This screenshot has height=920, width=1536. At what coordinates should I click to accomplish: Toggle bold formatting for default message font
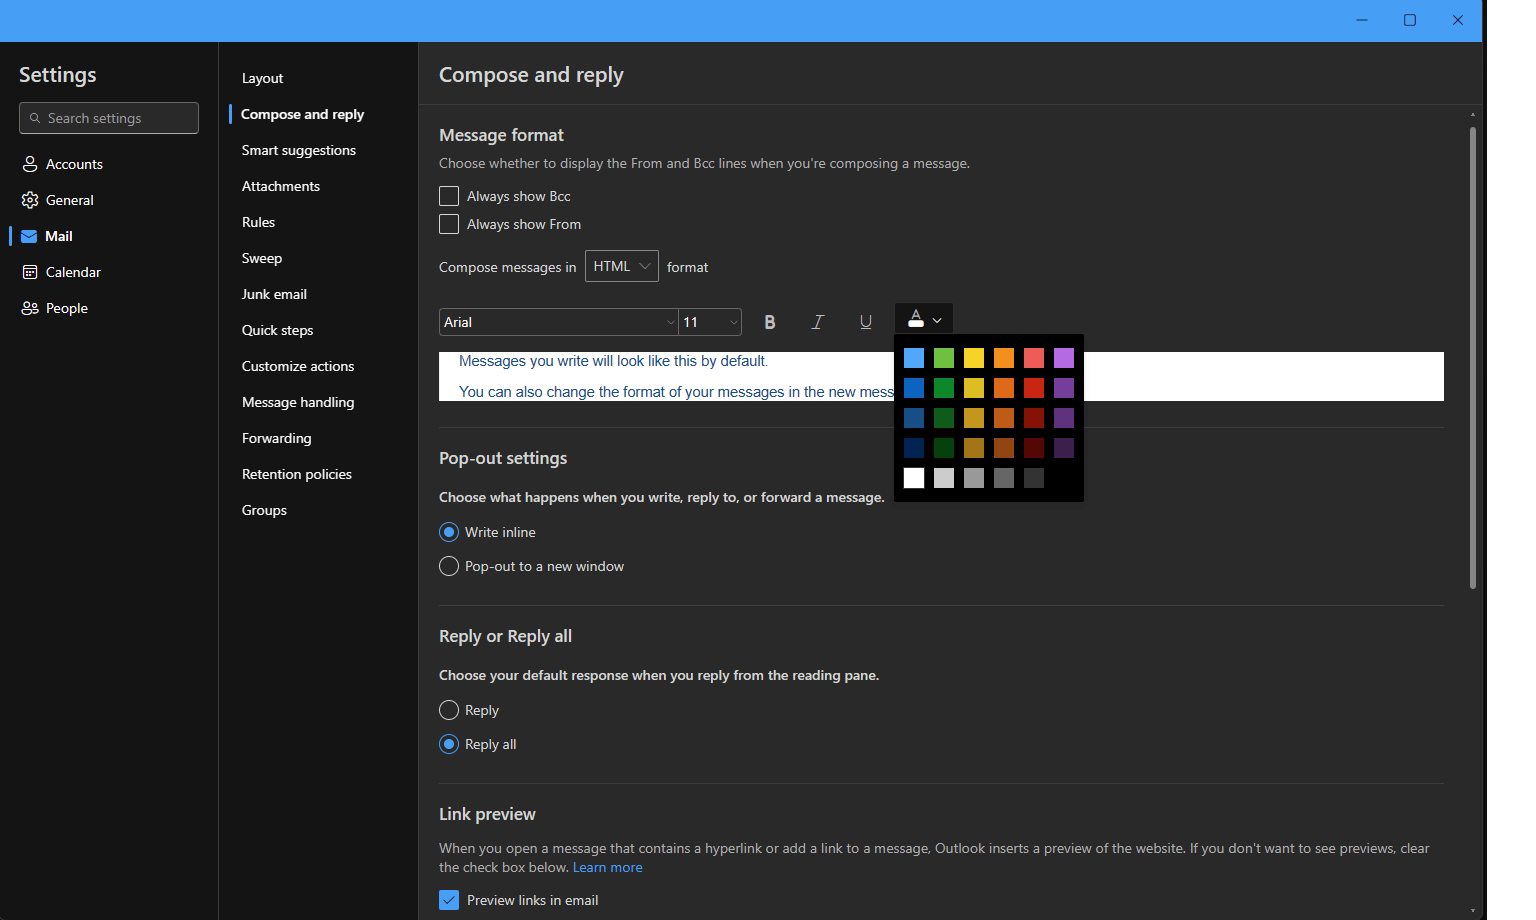[769, 321]
